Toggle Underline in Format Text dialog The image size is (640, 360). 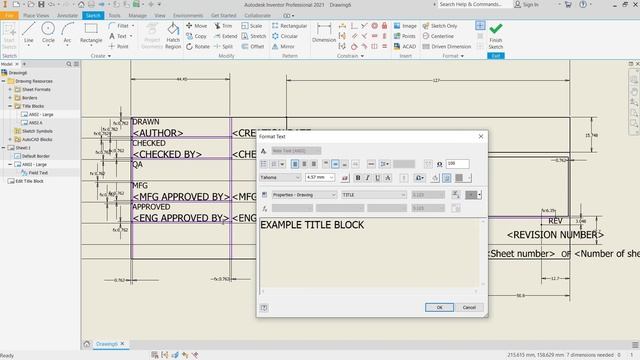pos(378,178)
